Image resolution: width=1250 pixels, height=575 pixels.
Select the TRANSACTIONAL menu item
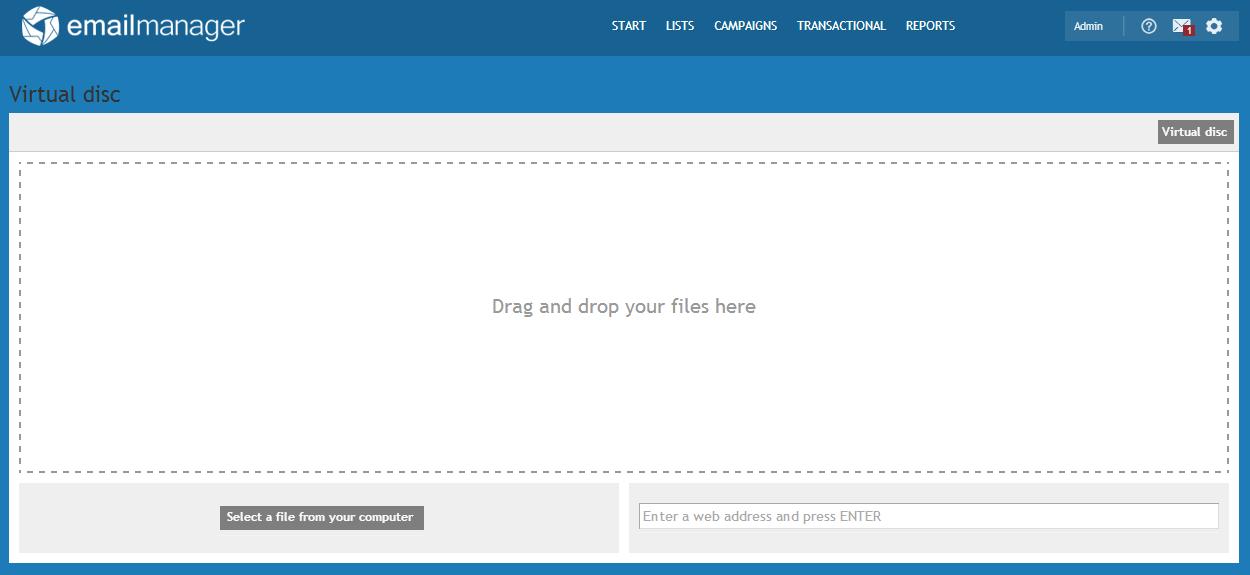click(x=841, y=26)
